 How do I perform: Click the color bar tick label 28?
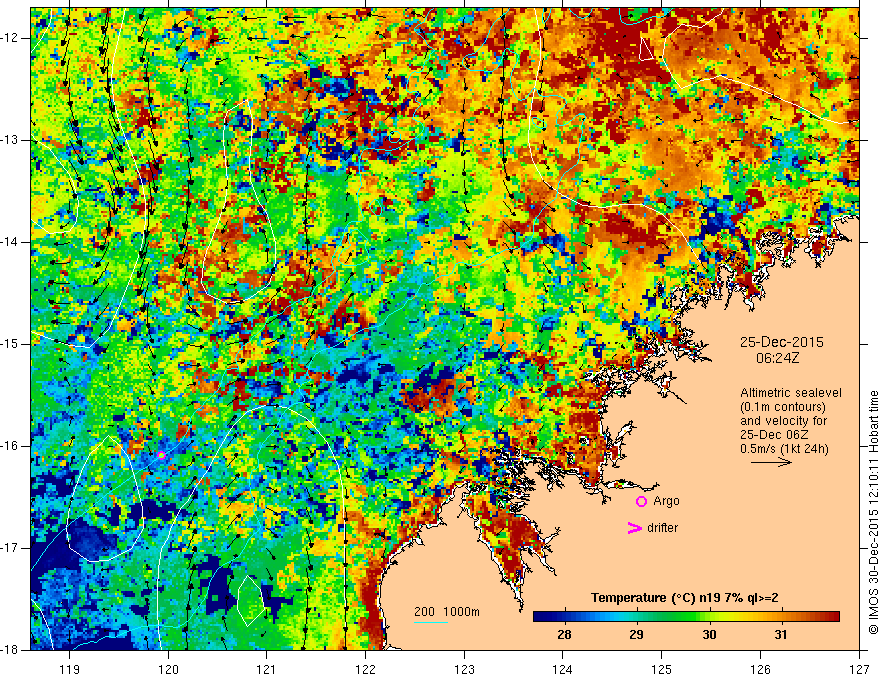click(564, 635)
